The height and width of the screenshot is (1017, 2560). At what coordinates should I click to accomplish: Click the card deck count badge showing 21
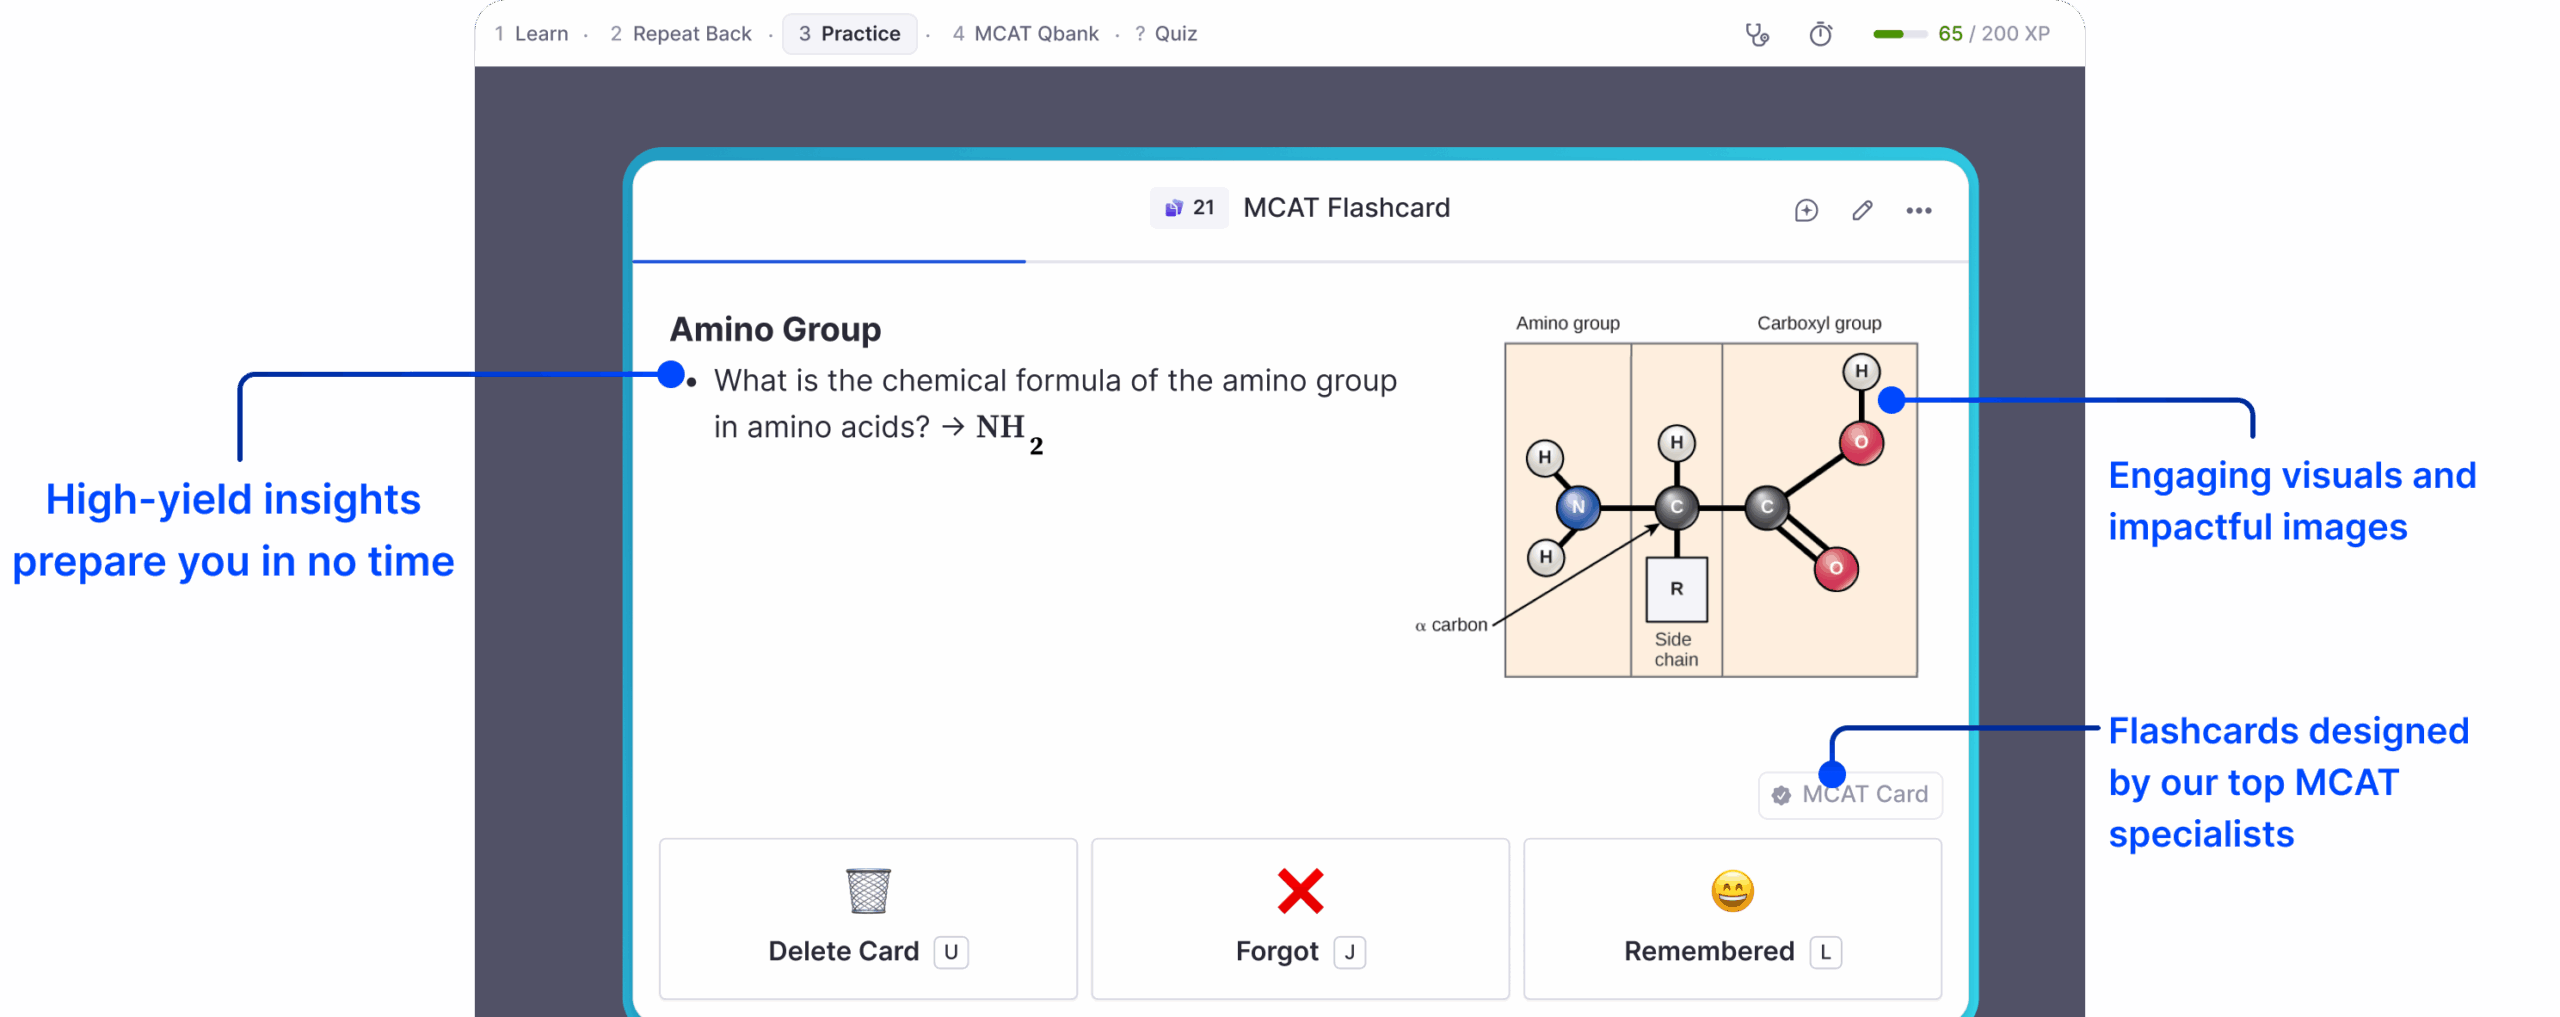[1189, 208]
